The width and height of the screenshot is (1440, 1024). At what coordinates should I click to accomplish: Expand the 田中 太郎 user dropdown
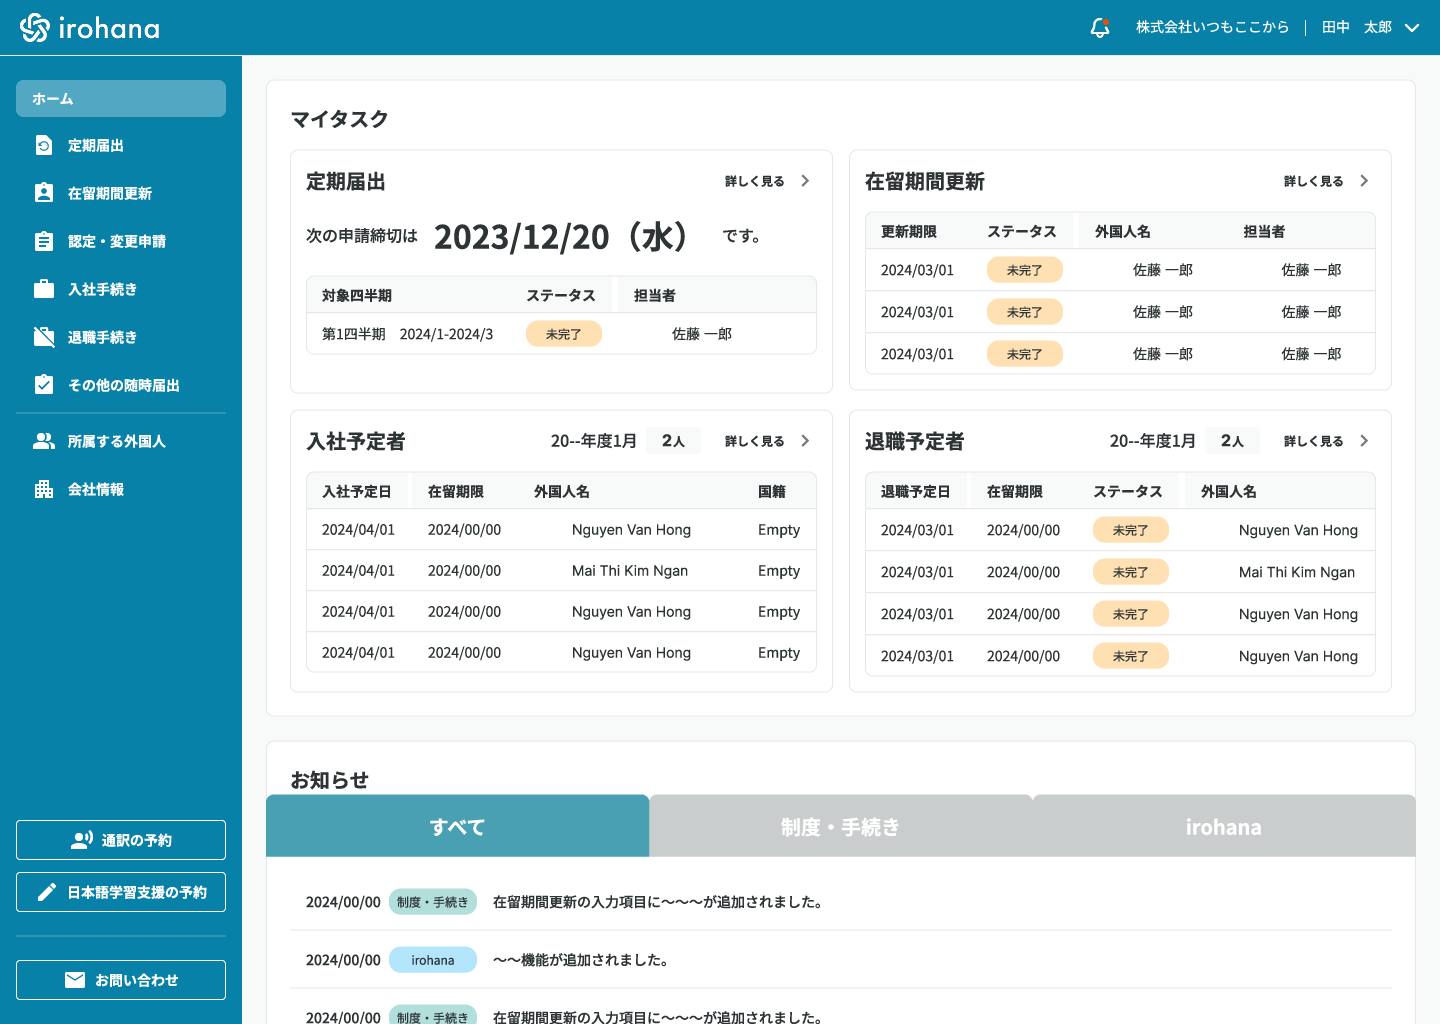click(1412, 28)
